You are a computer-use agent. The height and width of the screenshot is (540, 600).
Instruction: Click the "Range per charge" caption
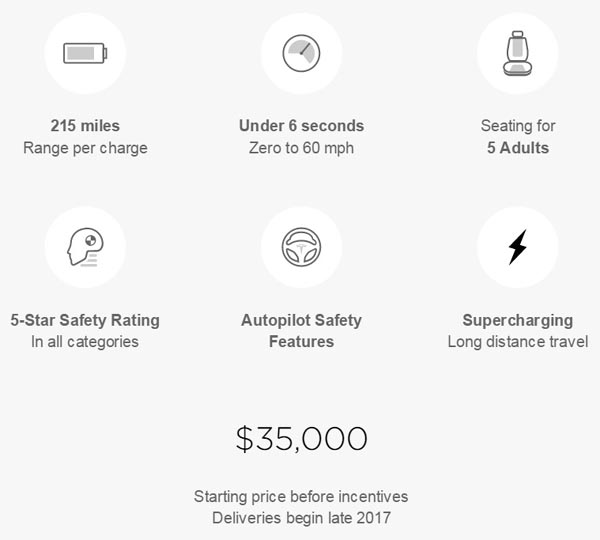pos(85,148)
